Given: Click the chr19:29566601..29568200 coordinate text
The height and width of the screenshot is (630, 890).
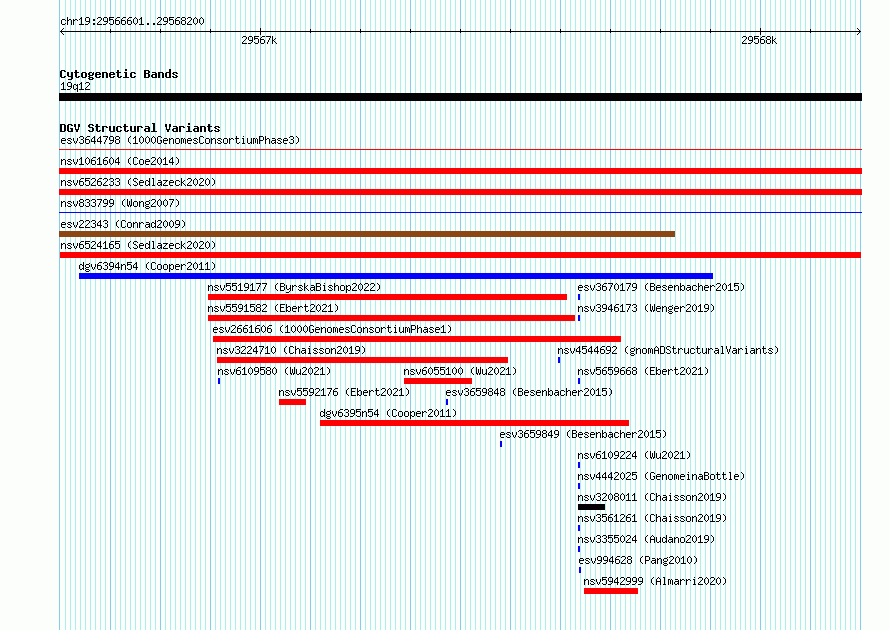Looking at the screenshot, I should (x=132, y=21).
